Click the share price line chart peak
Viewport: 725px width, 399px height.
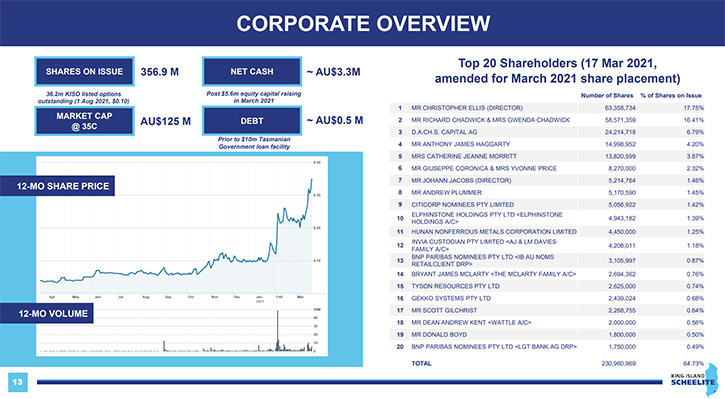(312, 179)
